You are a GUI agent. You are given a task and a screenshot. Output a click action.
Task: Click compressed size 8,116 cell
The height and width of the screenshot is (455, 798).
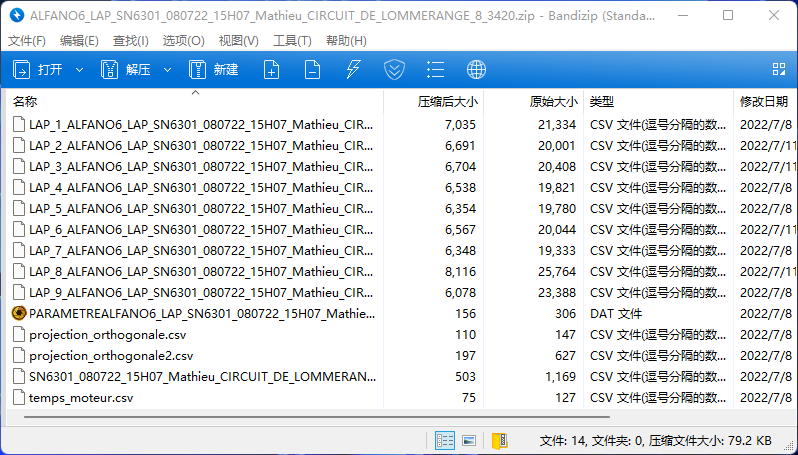click(x=460, y=272)
